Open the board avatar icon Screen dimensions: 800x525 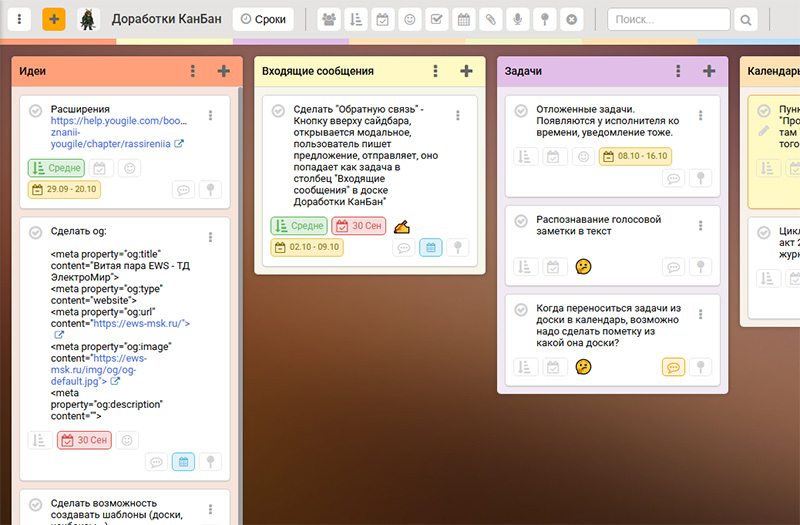coord(88,19)
